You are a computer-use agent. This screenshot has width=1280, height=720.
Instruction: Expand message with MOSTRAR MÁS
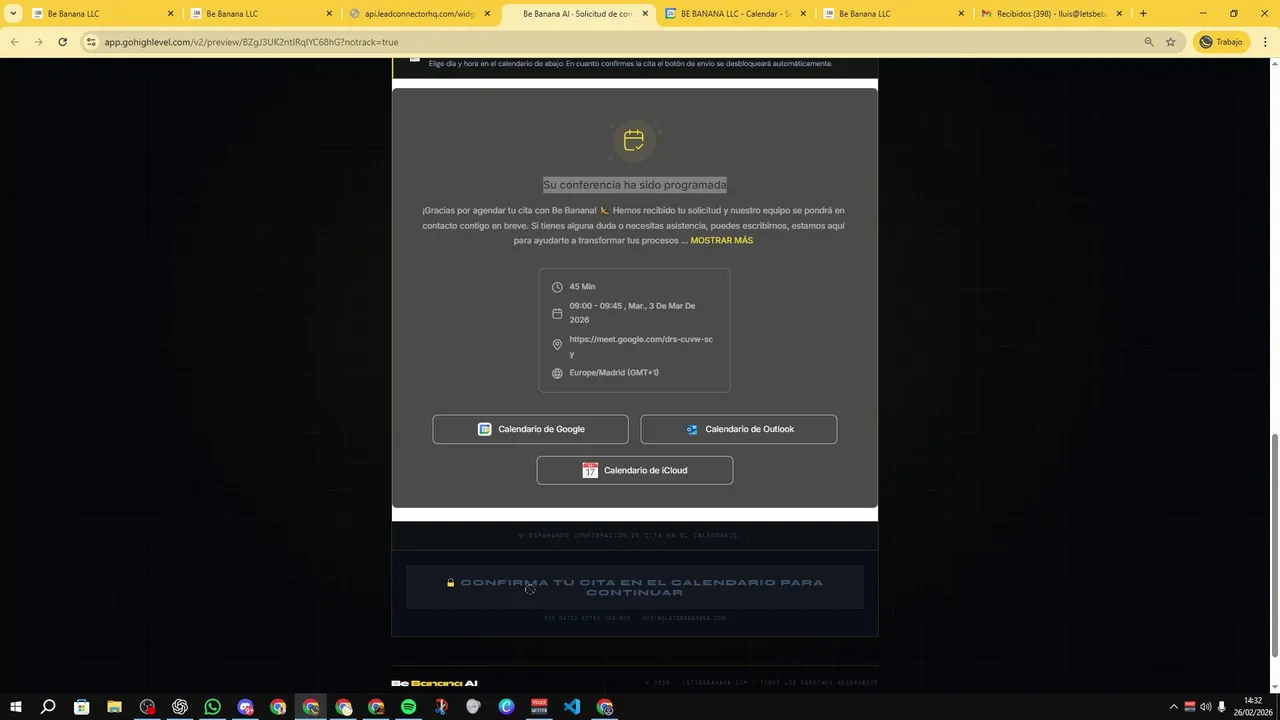721,241
